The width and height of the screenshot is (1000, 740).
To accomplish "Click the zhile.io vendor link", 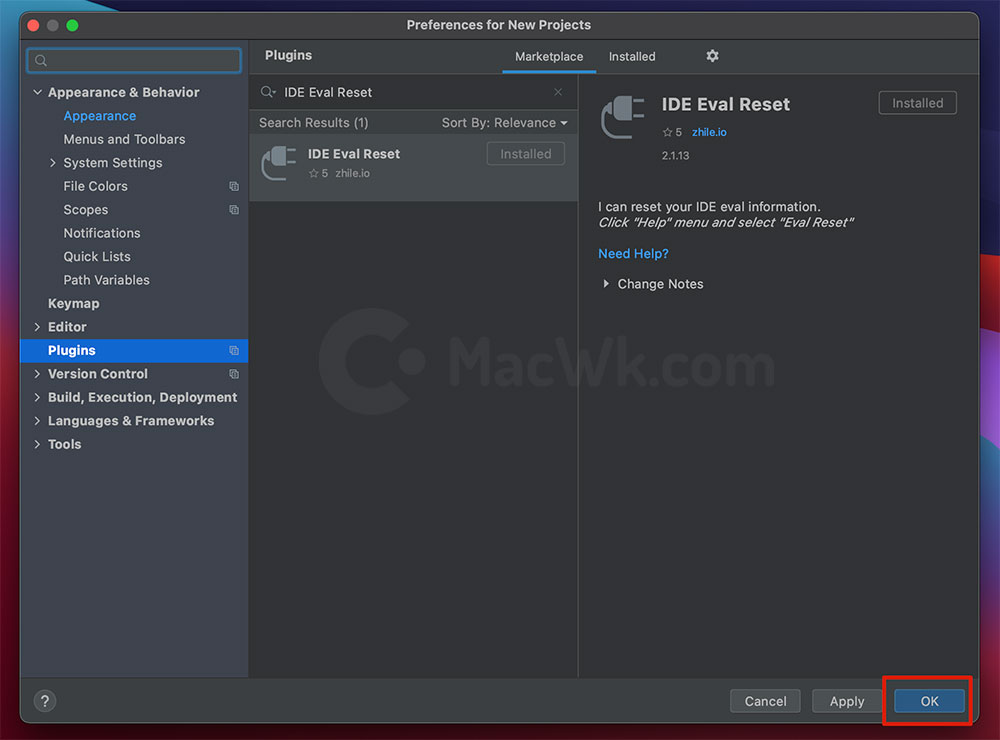I will (x=709, y=132).
